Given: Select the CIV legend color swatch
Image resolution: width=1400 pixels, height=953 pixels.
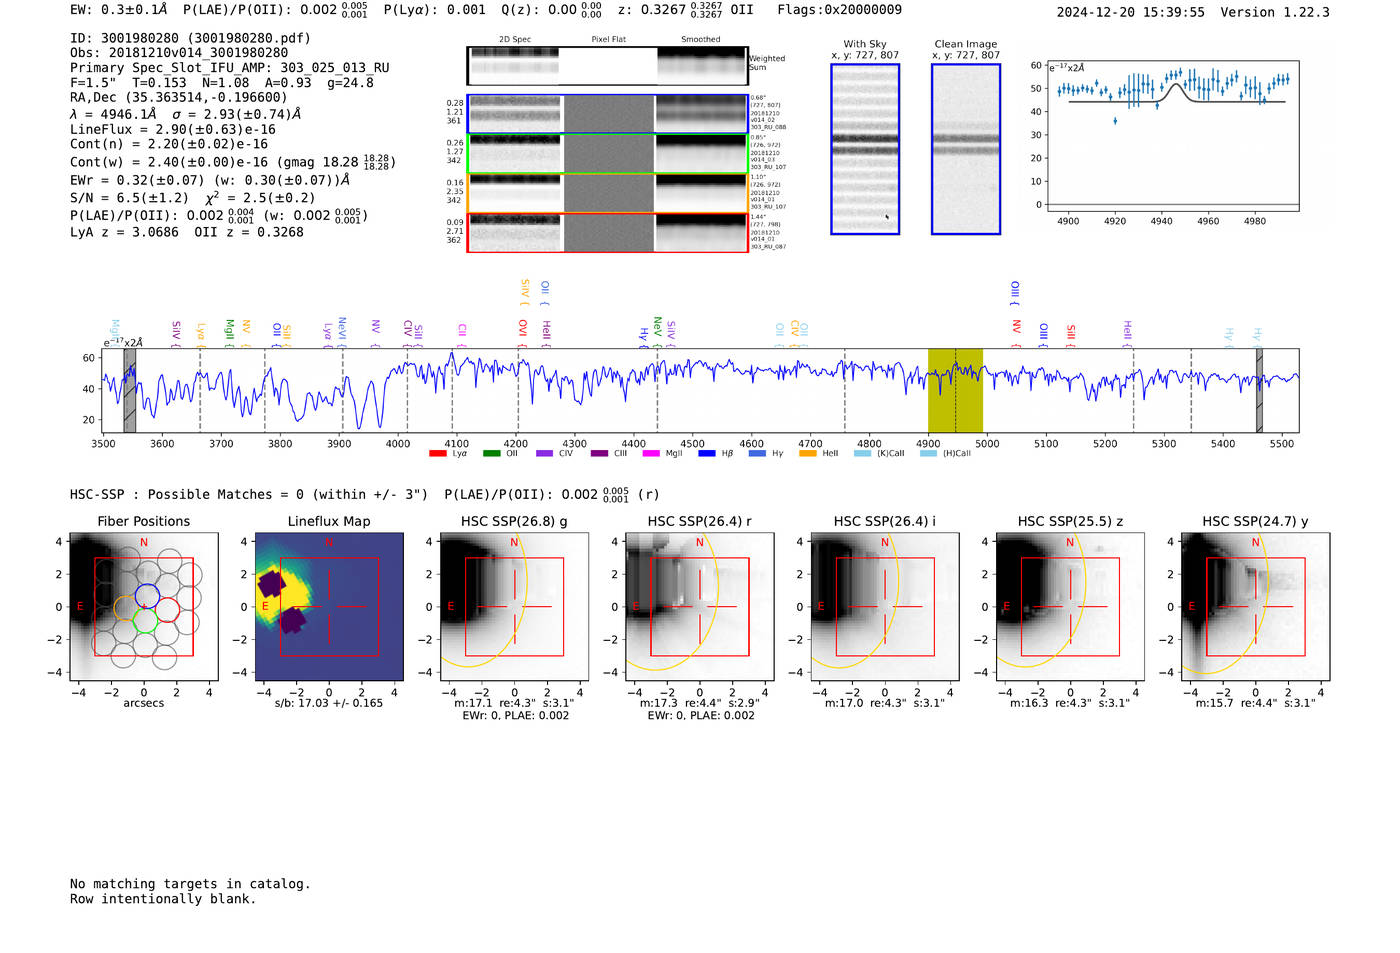Looking at the screenshot, I should [x=544, y=454].
